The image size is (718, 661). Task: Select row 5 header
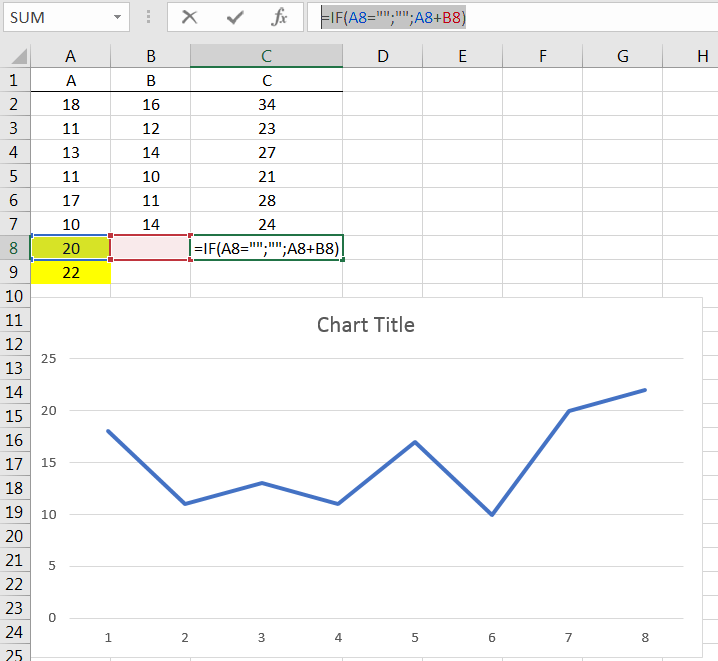point(15,176)
